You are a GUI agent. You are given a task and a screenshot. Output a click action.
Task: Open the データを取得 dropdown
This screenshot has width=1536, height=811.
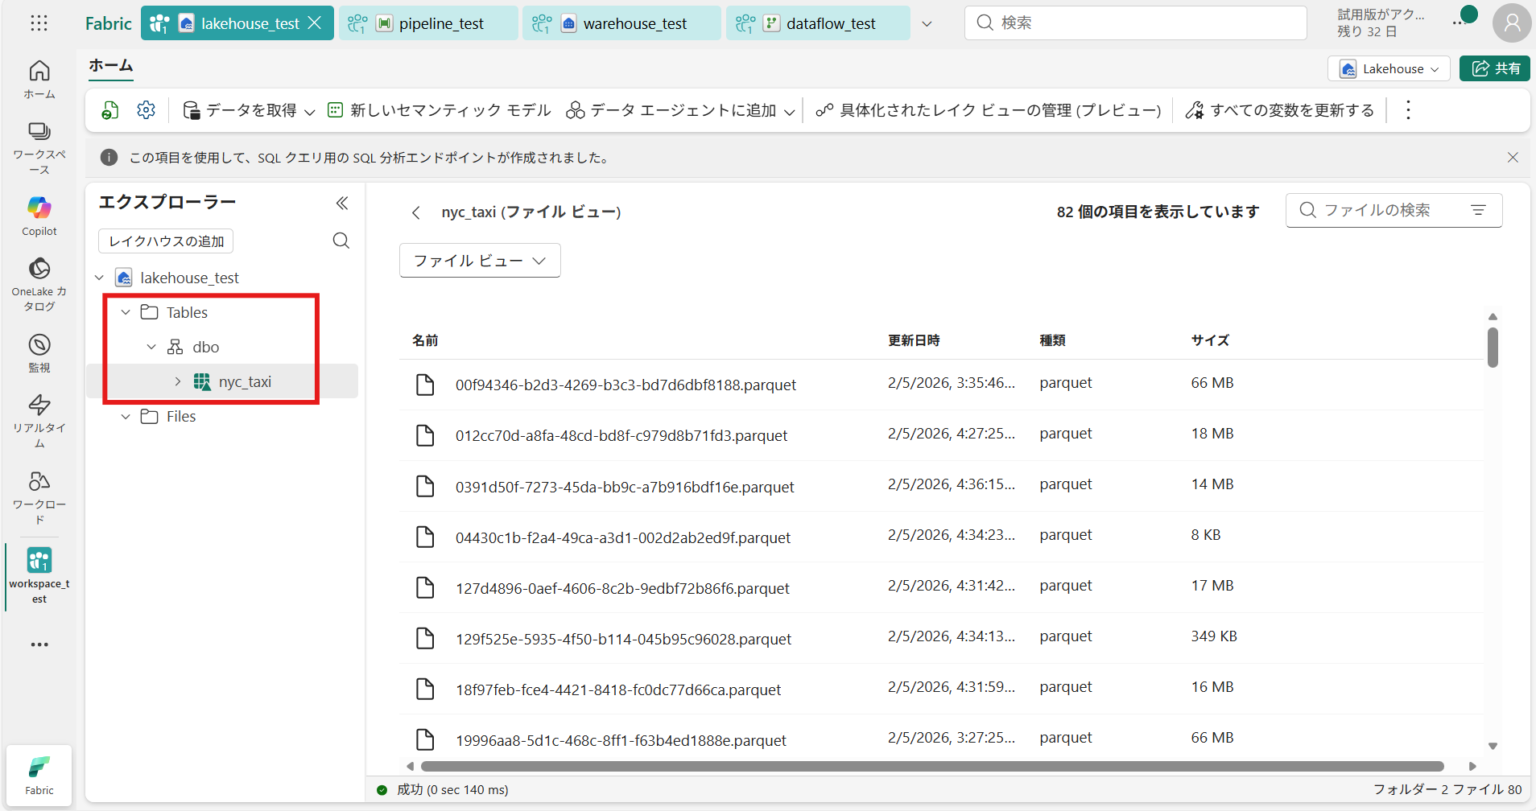coord(249,110)
